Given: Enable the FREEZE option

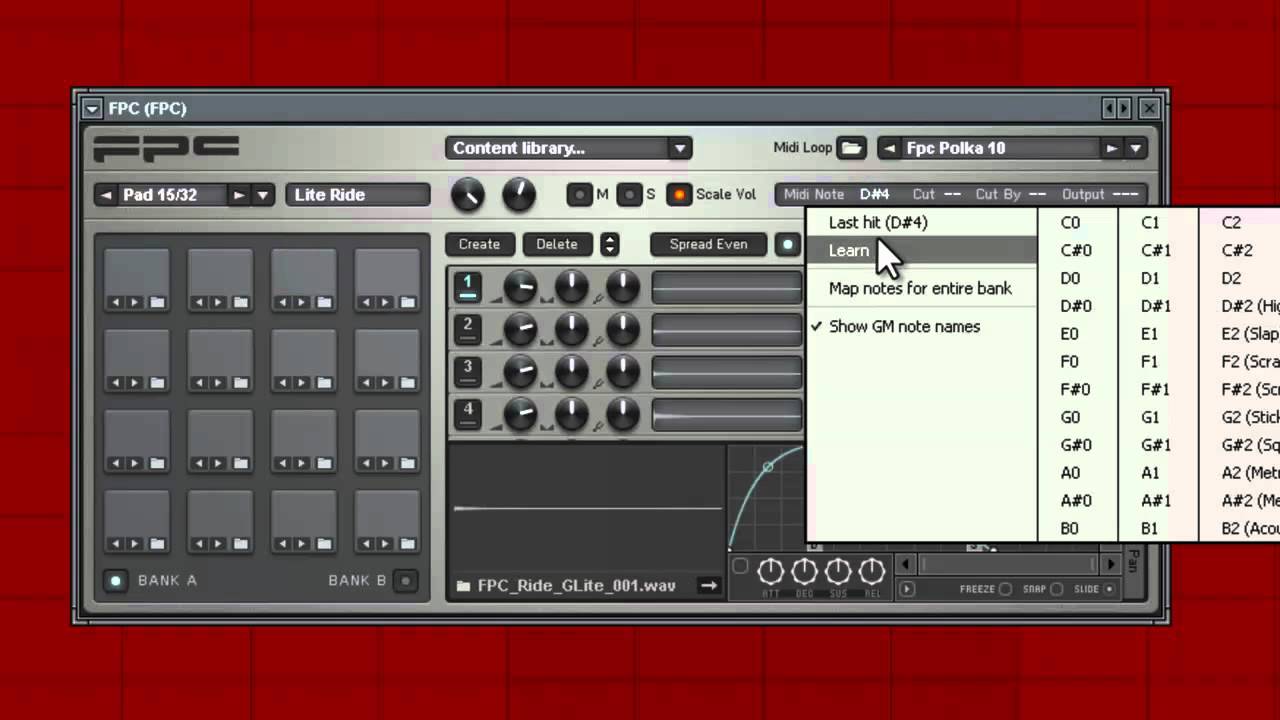Looking at the screenshot, I should [1006, 589].
